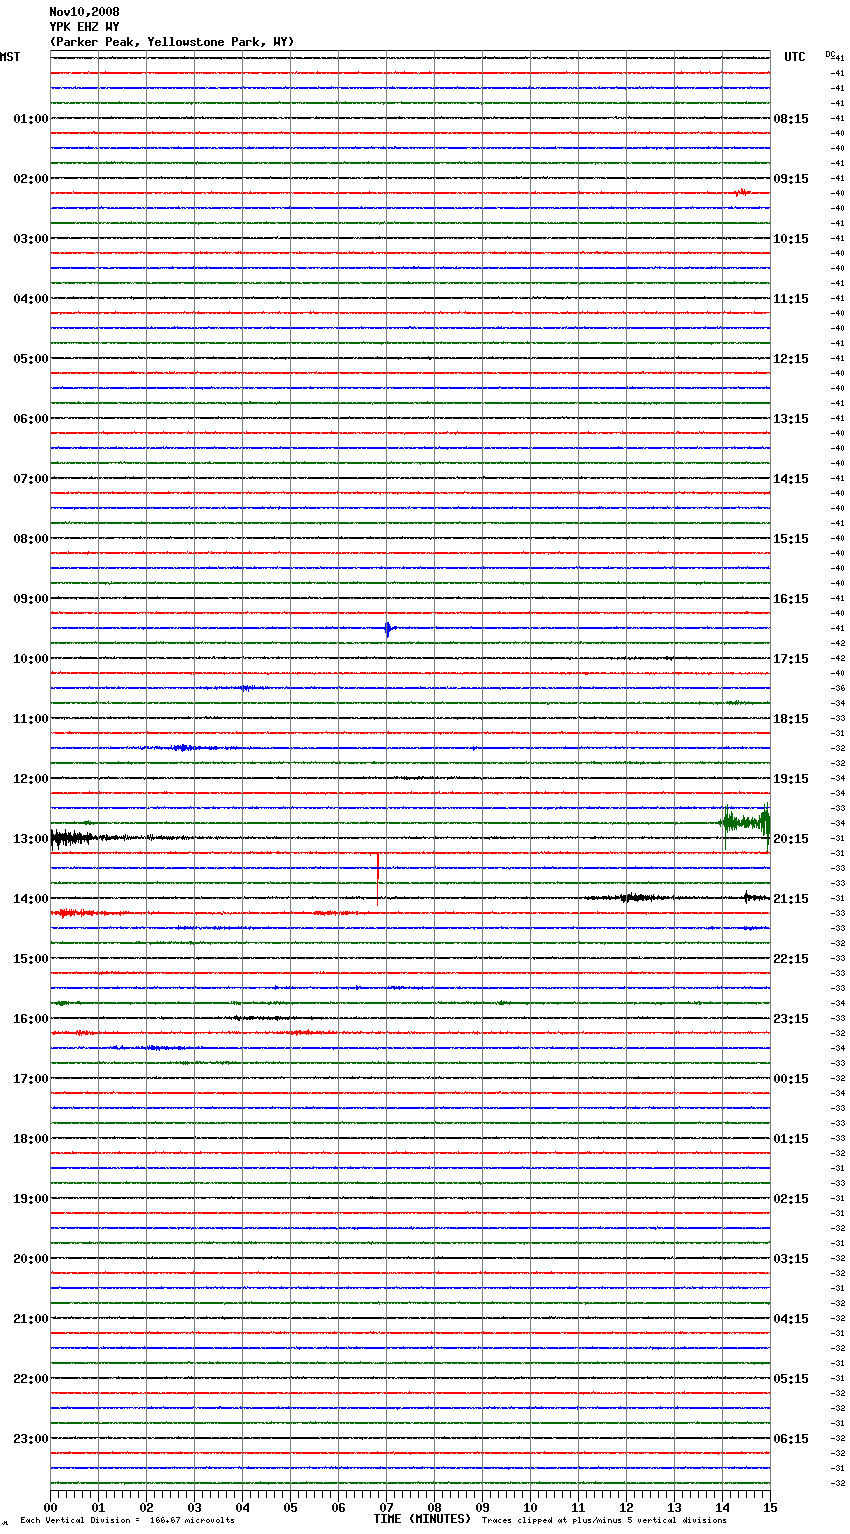
Task: Select the 13:00 MST time label
Action: (31, 839)
